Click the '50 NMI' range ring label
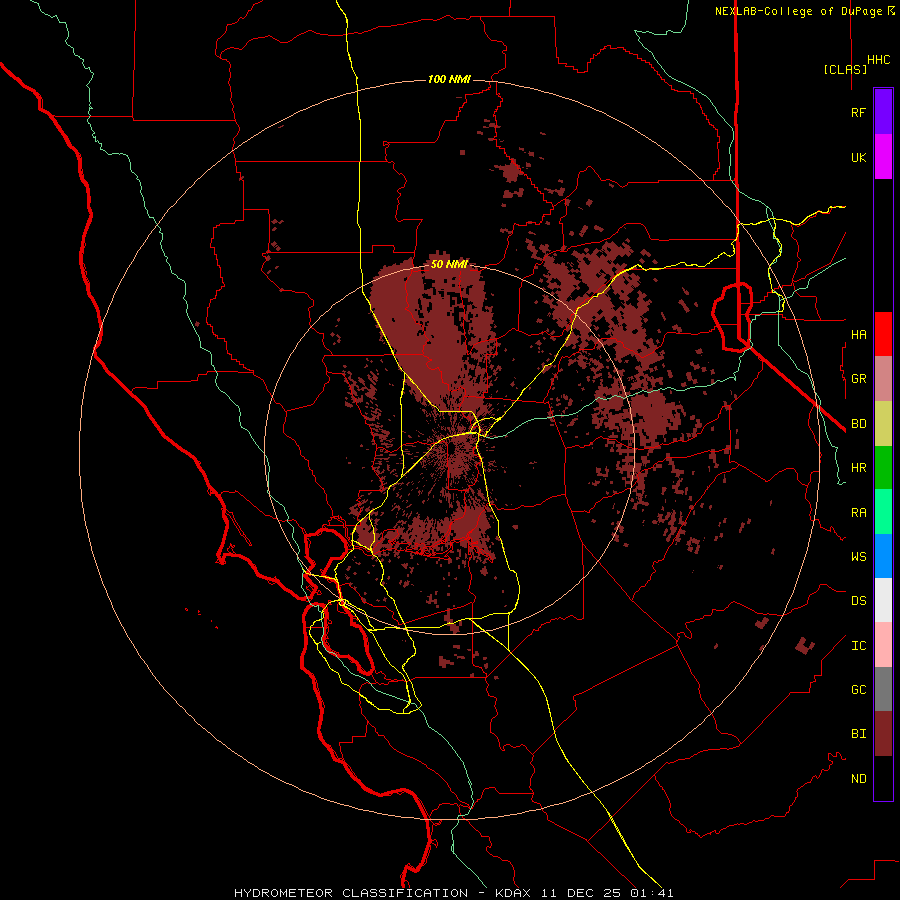This screenshot has height=900, width=900. coord(449,264)
